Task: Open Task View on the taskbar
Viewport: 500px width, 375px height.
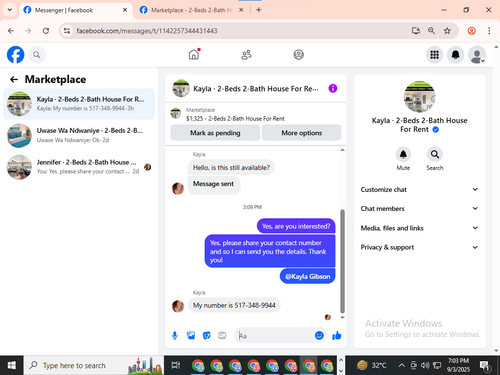Action: [x=176, y=366]
